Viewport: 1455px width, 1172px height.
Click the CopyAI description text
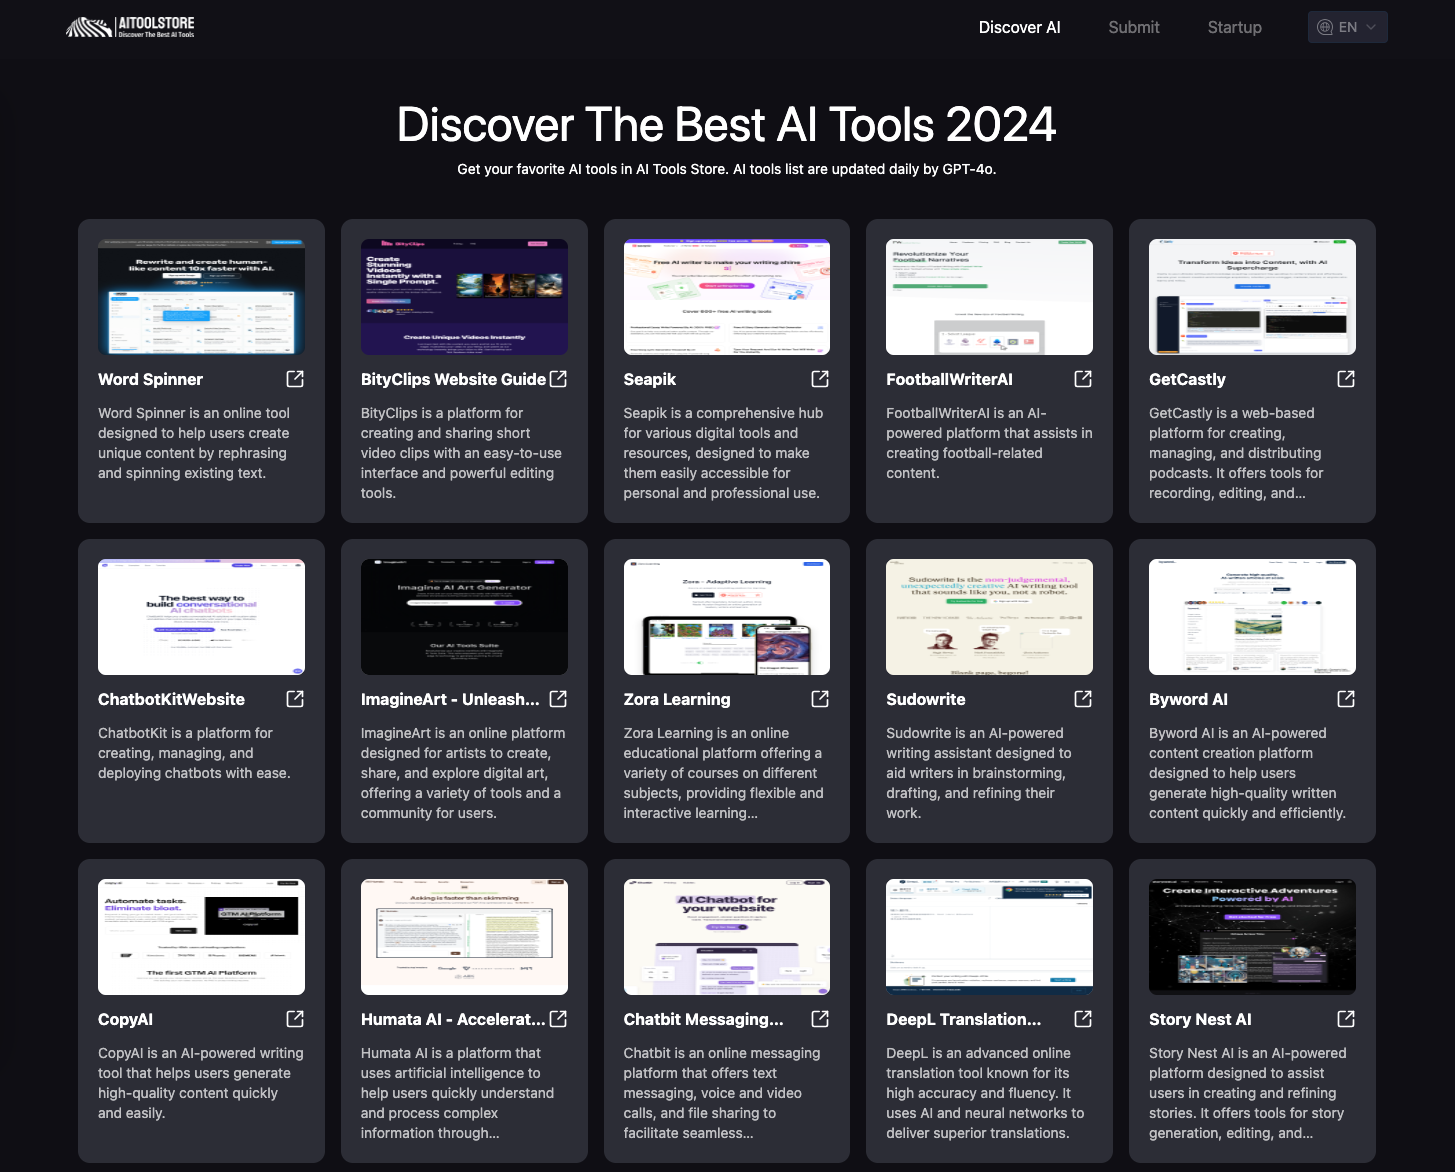[x=200, y=1083]
